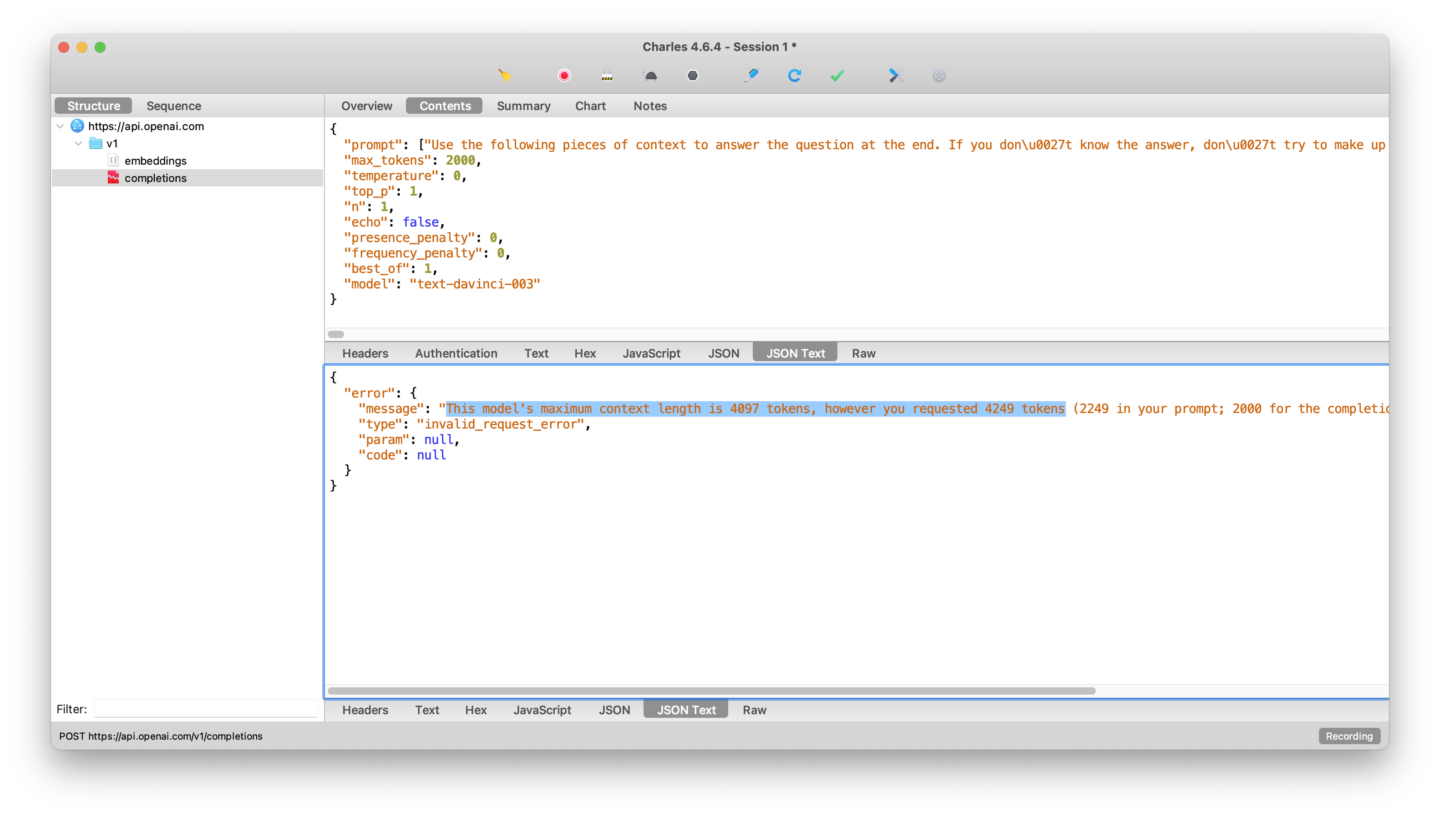Stop recording using the red record icon
Viewport: 1440px width, 817px height.
[563, 75]
